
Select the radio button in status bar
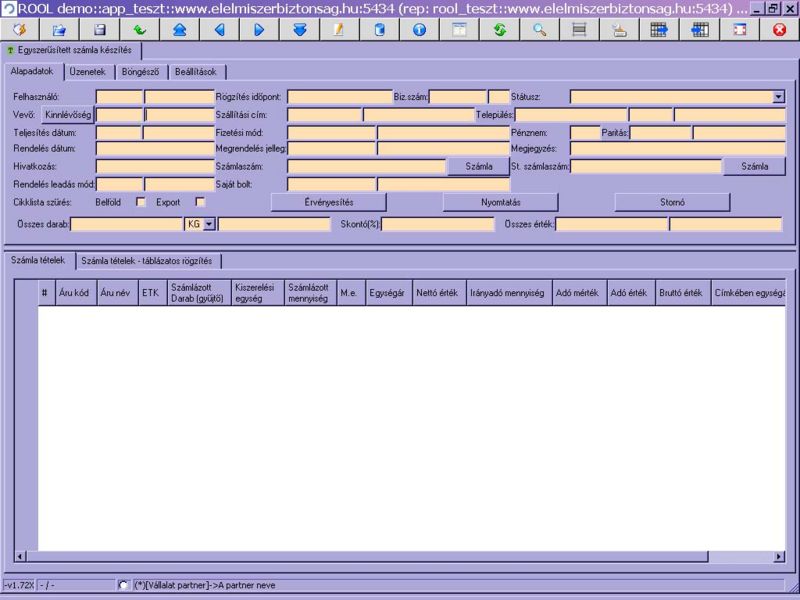click(123, 585)
